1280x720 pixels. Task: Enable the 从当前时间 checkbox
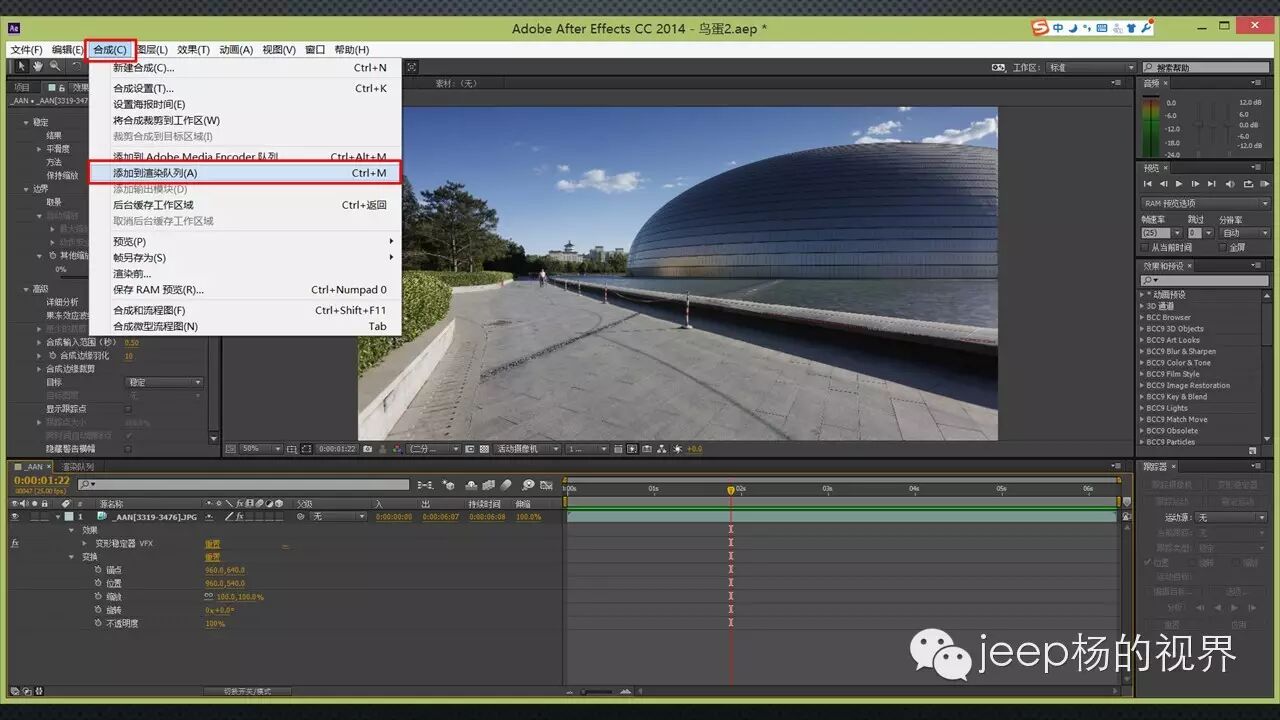click(x=1146, y=247)
